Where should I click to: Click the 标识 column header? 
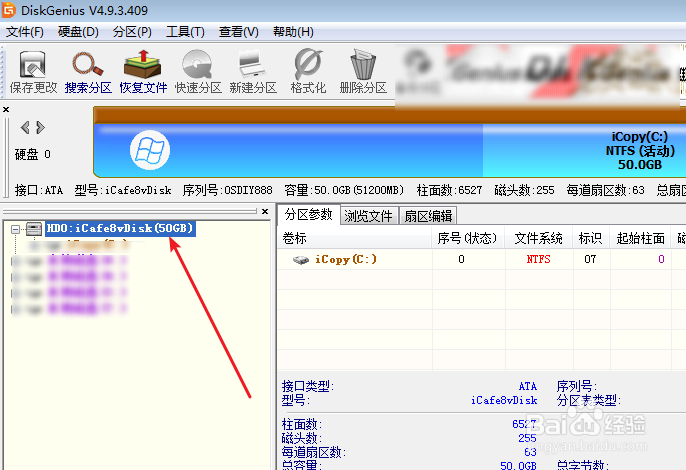590,239
